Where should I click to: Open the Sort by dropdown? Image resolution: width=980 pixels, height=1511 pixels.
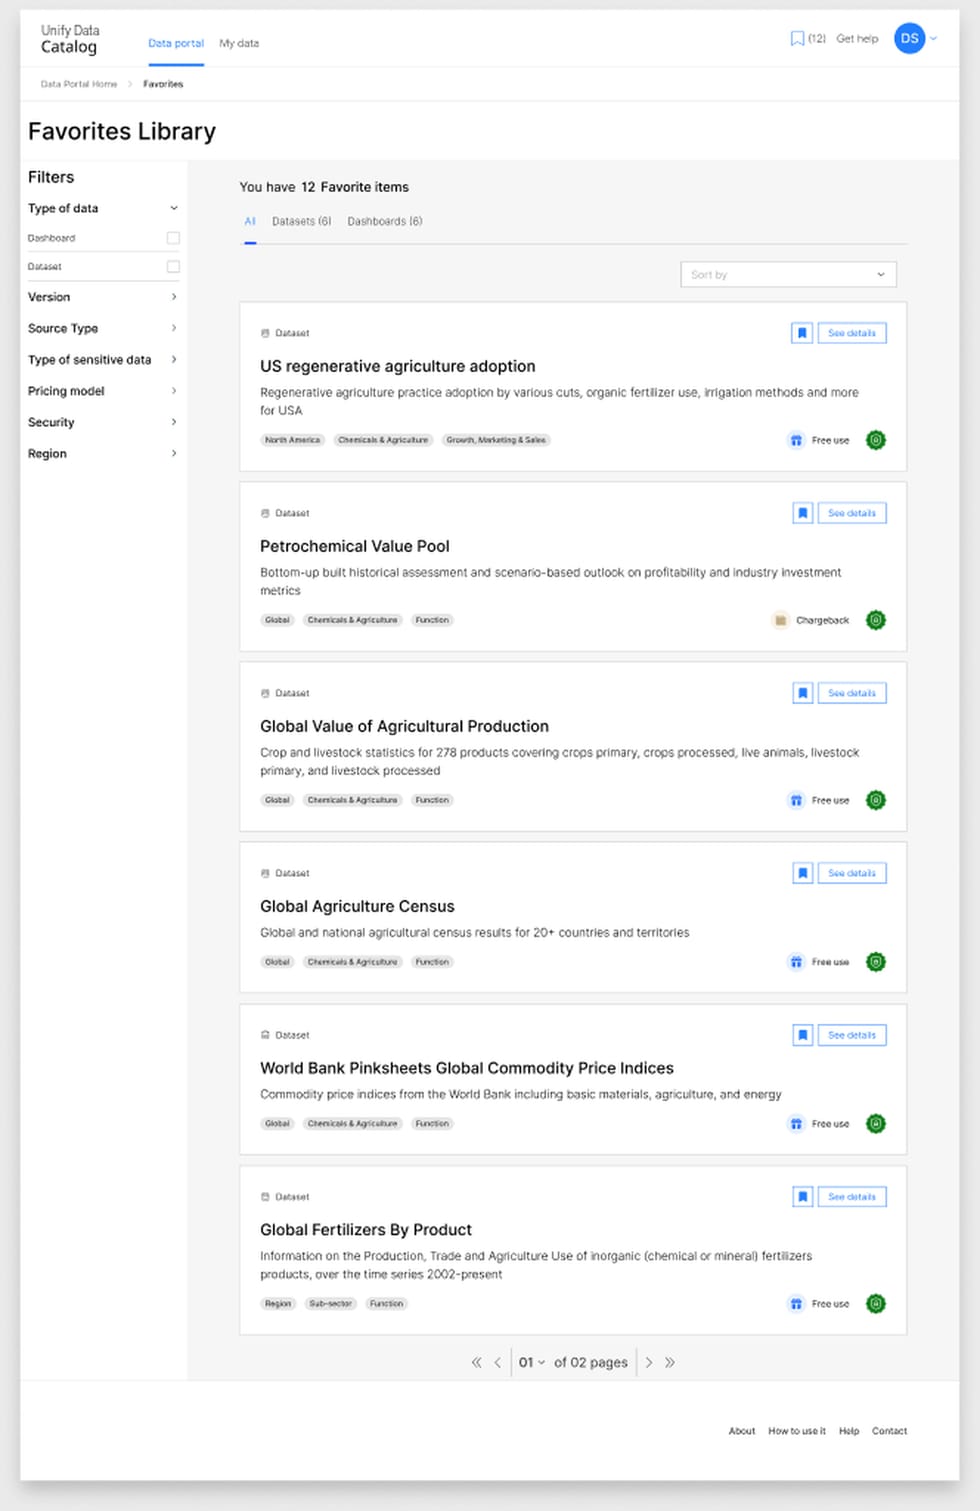pos(788,275)
